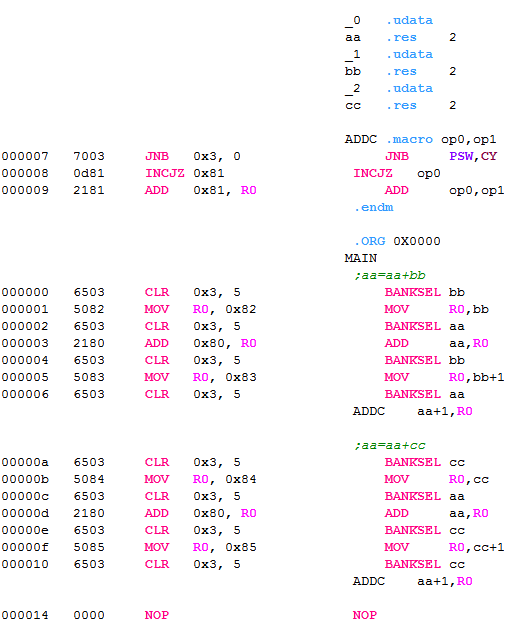Click address 000014
This screenshot has height=628, width=529.
click(25, 615)
